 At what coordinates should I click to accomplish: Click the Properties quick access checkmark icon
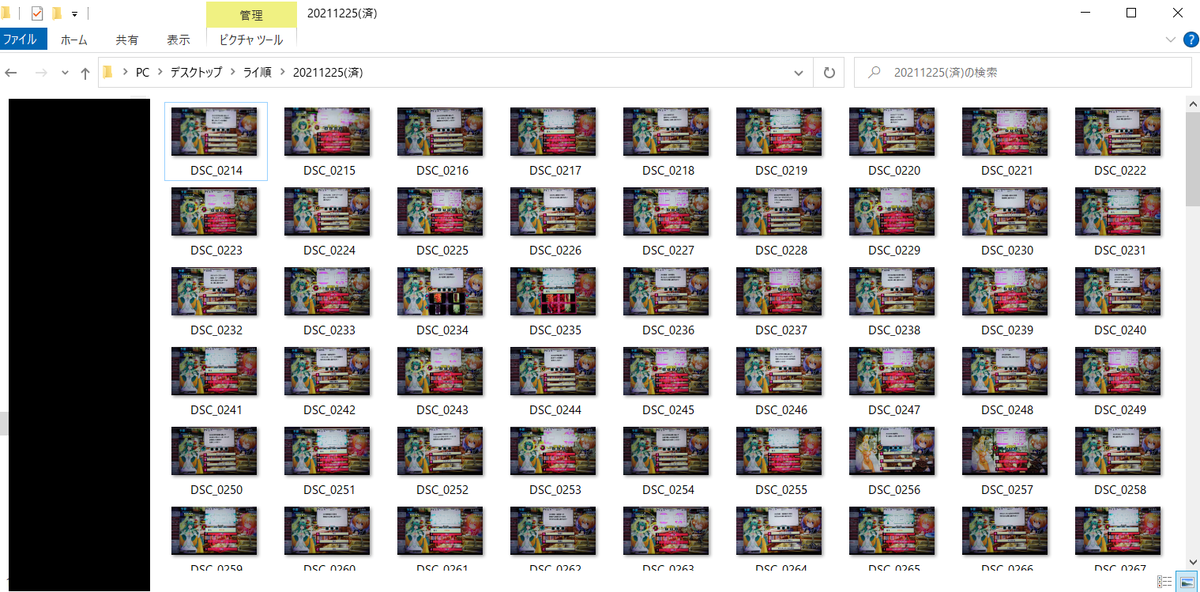(x=37, y=13)
